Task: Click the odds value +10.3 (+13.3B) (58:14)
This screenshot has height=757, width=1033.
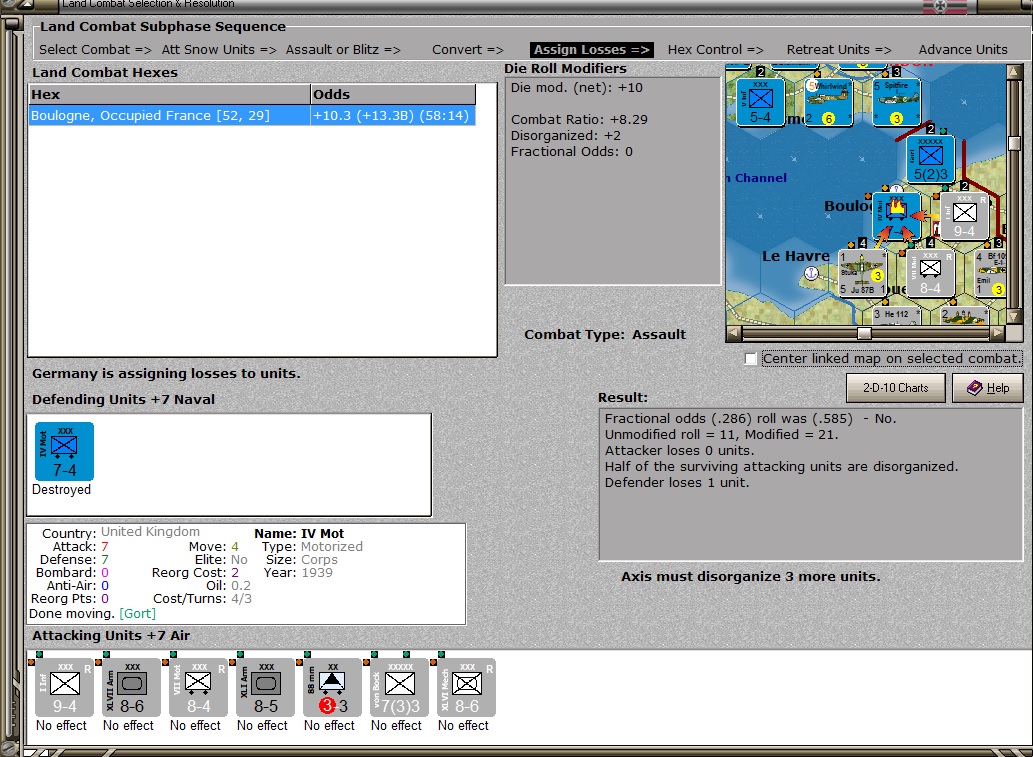Action: point(391,115)
